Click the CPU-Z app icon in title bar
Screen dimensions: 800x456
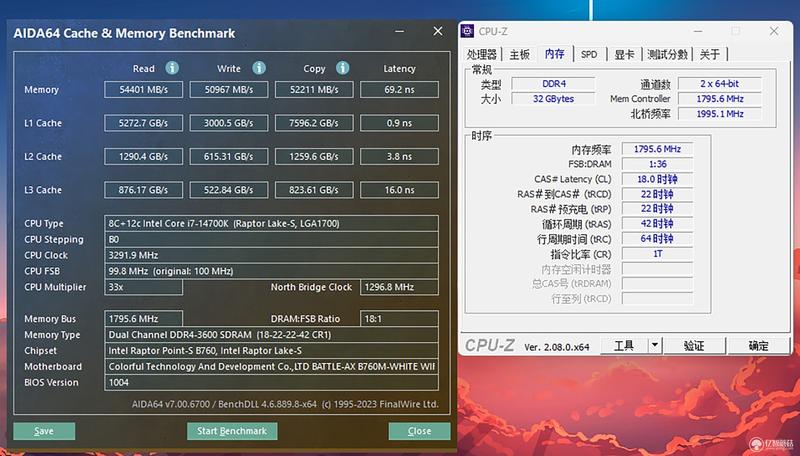click(467, 31)
